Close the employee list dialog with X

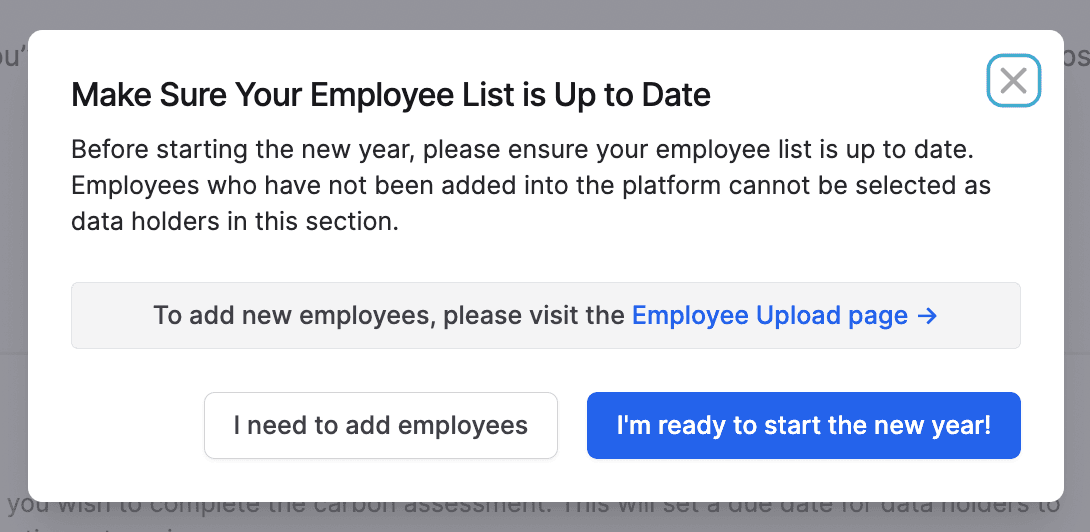[x=1014, y=80]
